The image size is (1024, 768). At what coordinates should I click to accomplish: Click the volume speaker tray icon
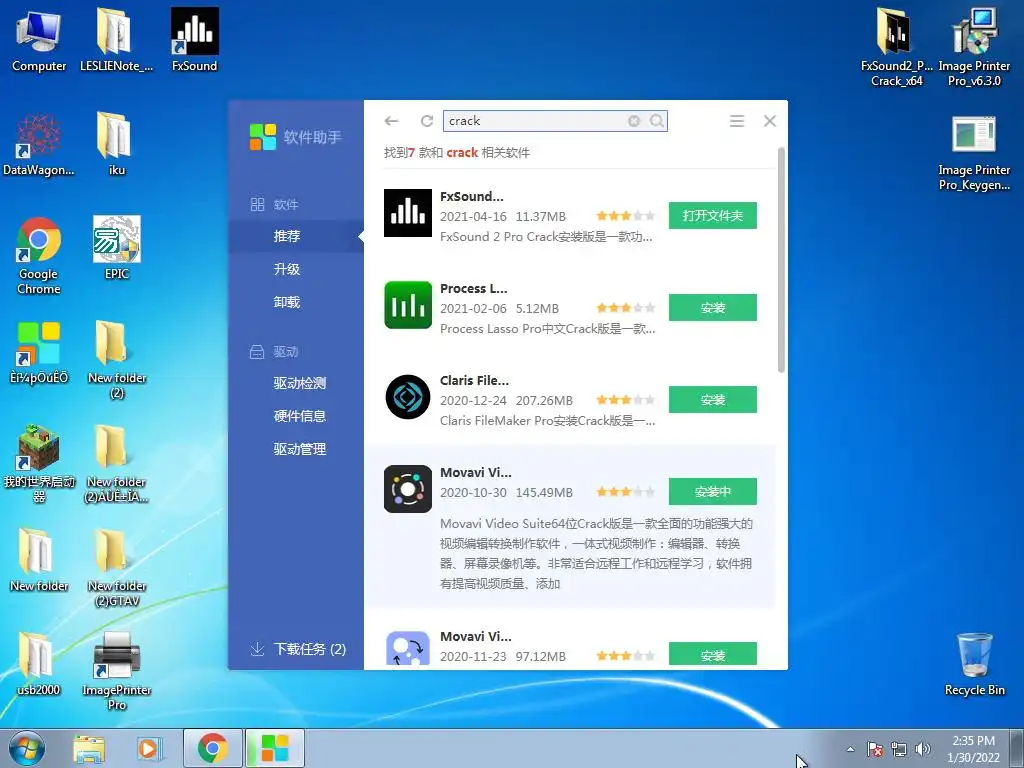click(923, 749)
